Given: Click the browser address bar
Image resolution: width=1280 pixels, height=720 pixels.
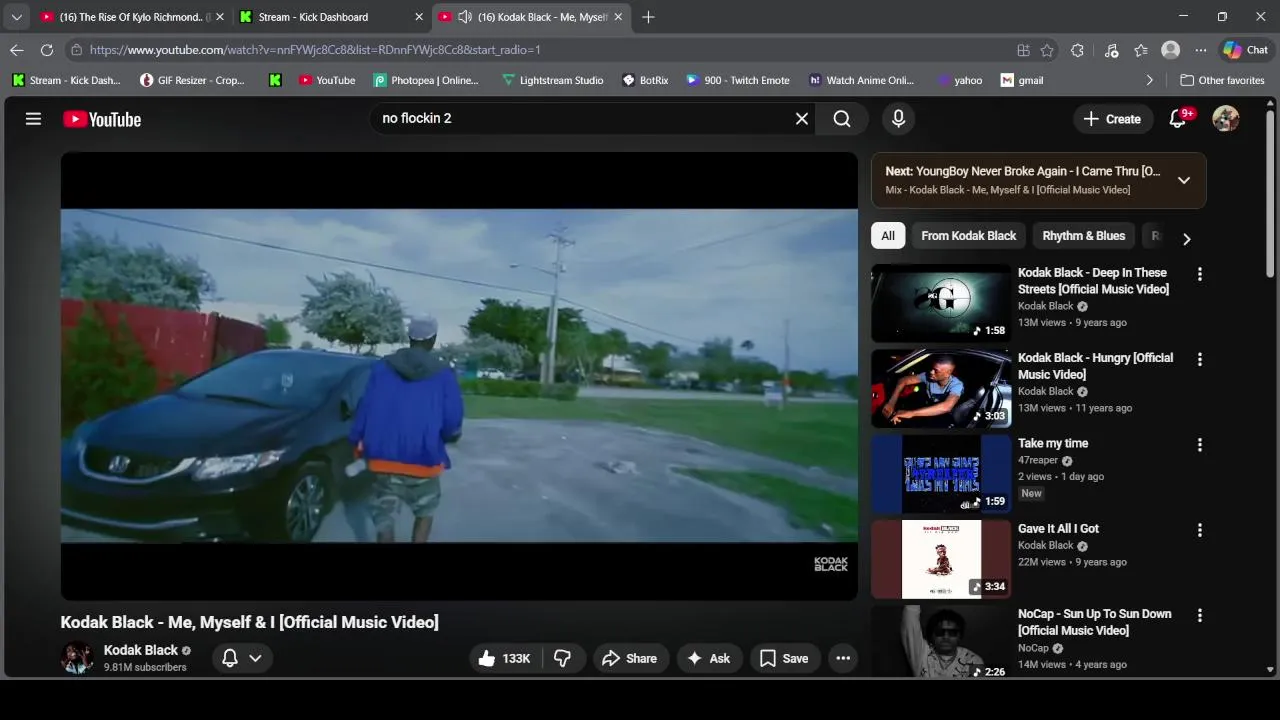Looking at the screenshot, I should 540,50.
